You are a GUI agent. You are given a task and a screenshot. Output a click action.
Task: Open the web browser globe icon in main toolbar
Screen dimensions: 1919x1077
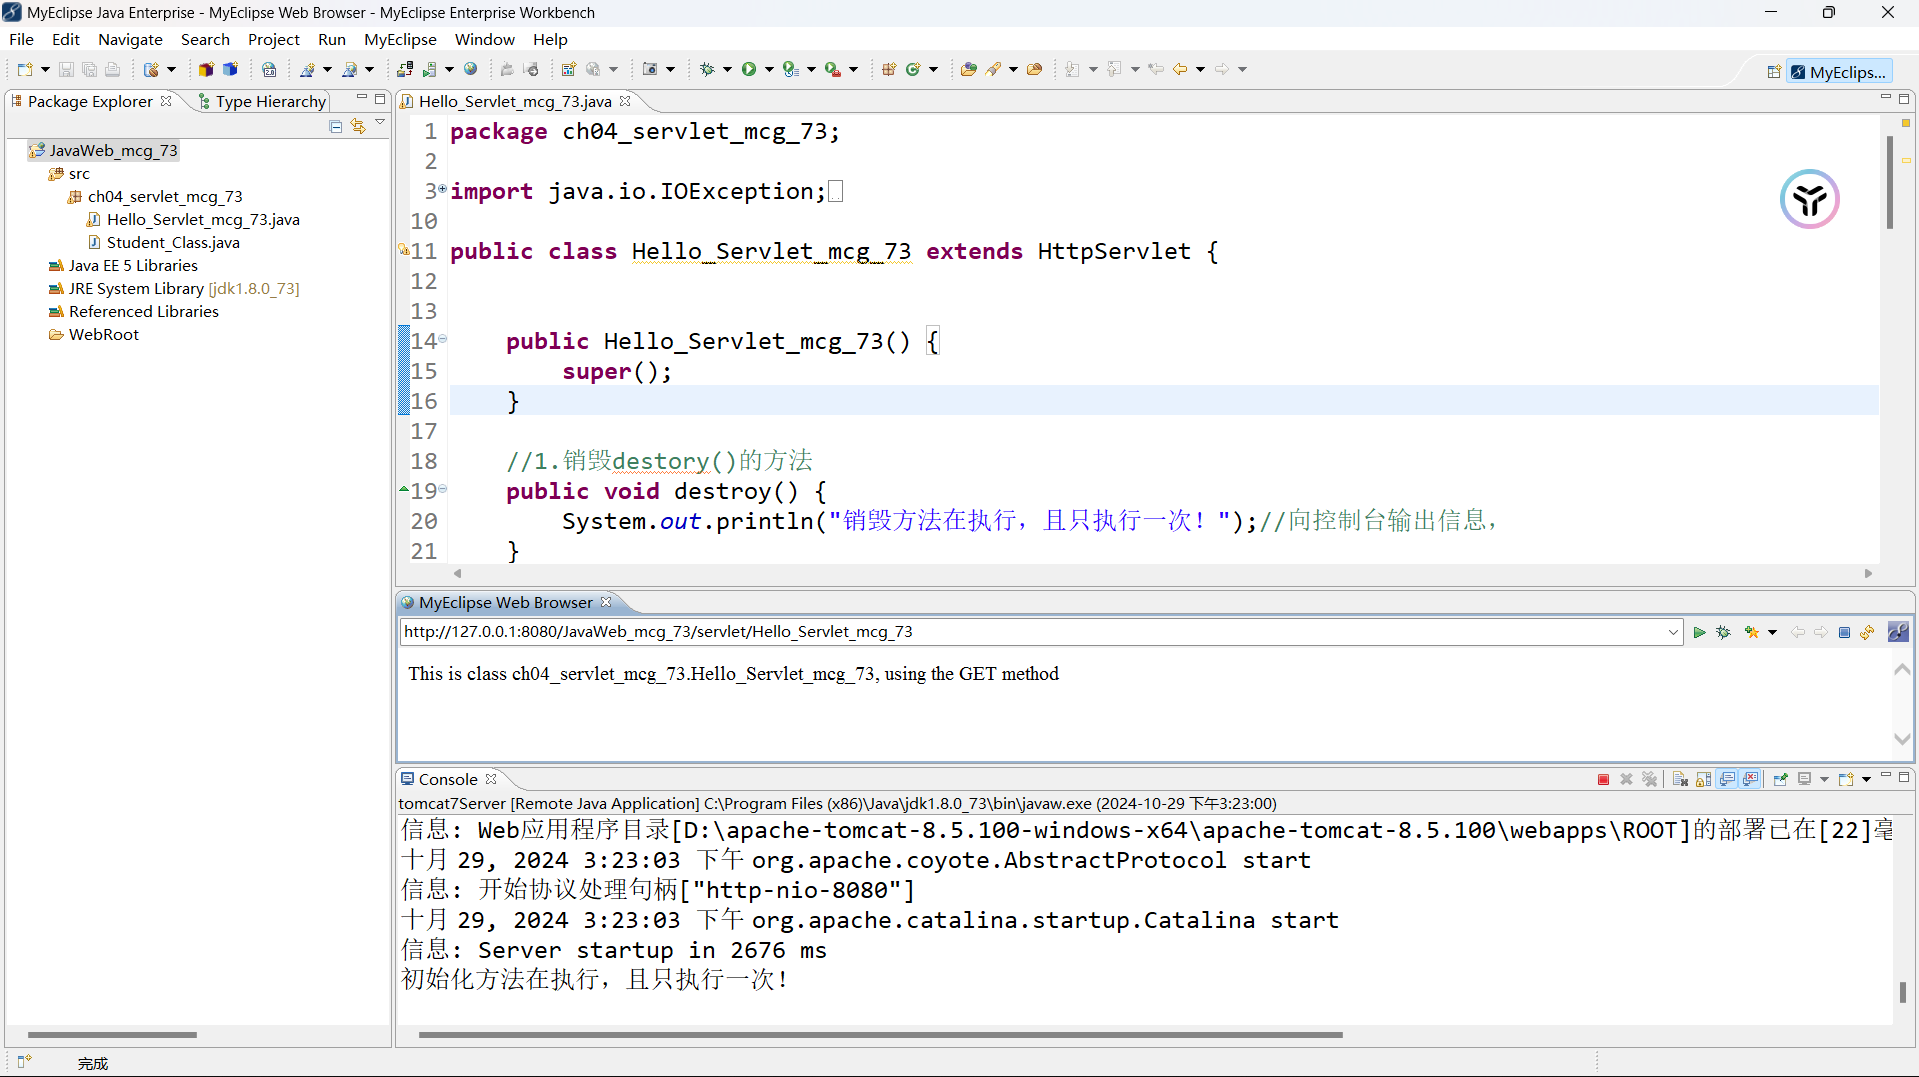click(470, 69)
